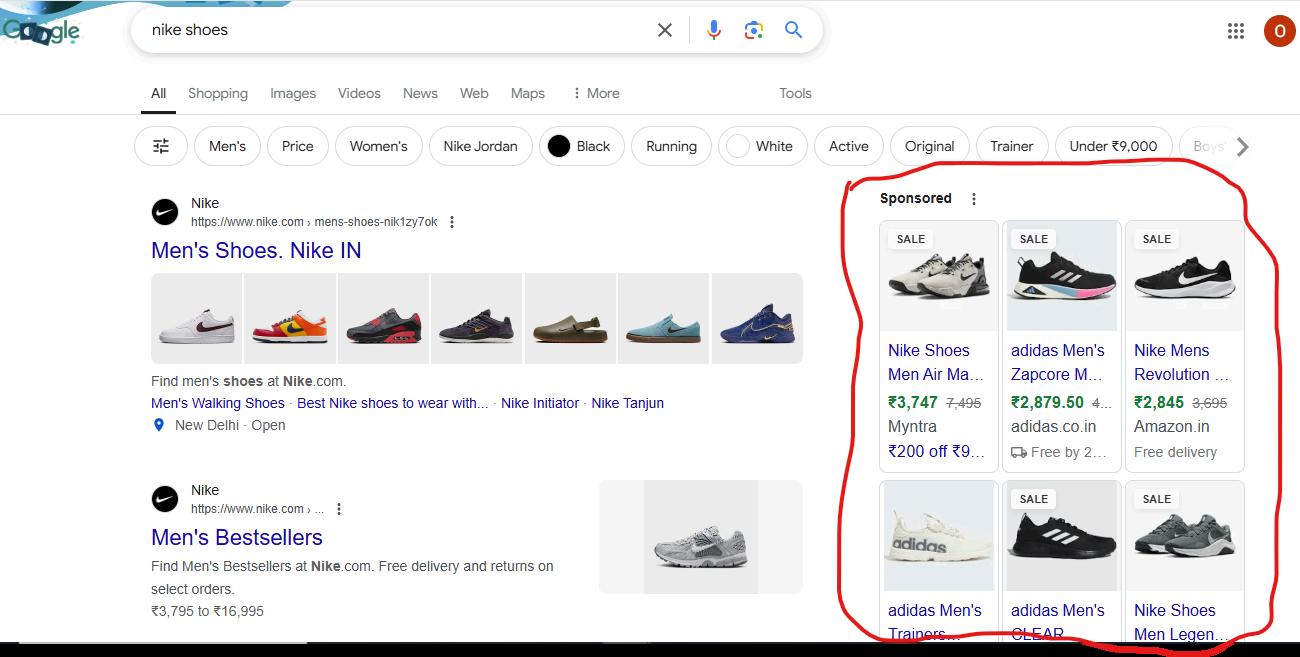
Task: Open the Men's Walking Shoes sitelink
Action: [x=218, y=403]
